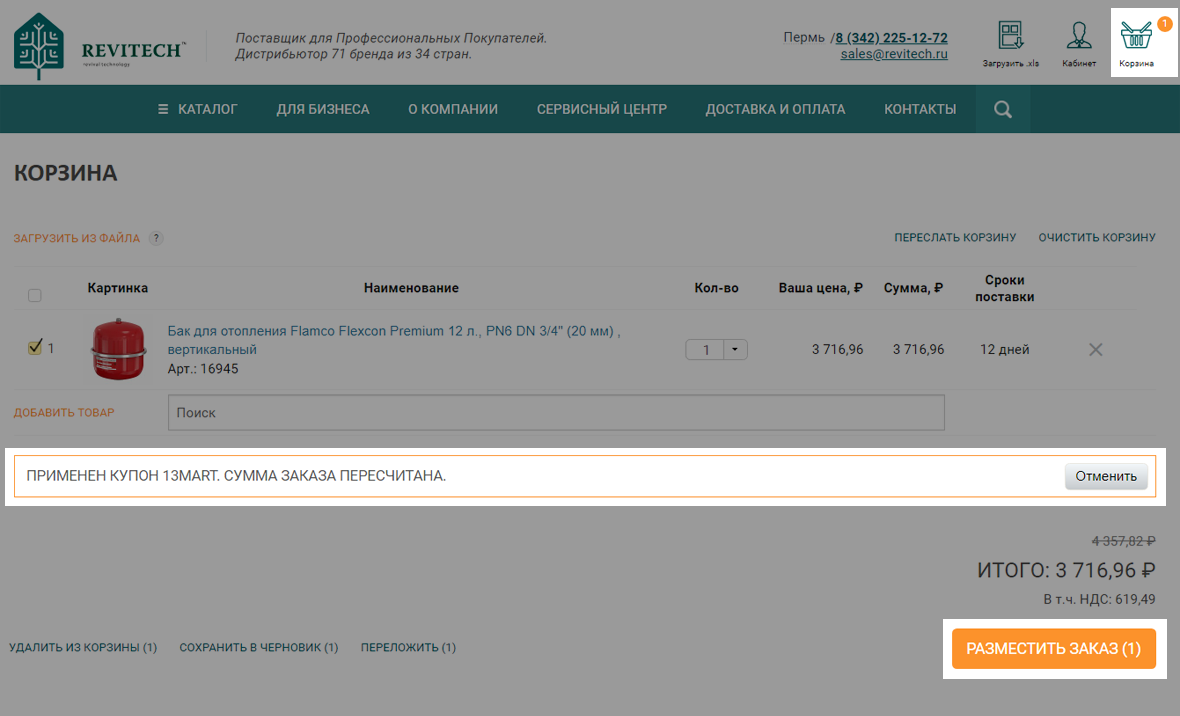Click the sales@revitech.ru email link

pyautogui.click(x=894, y=53)
